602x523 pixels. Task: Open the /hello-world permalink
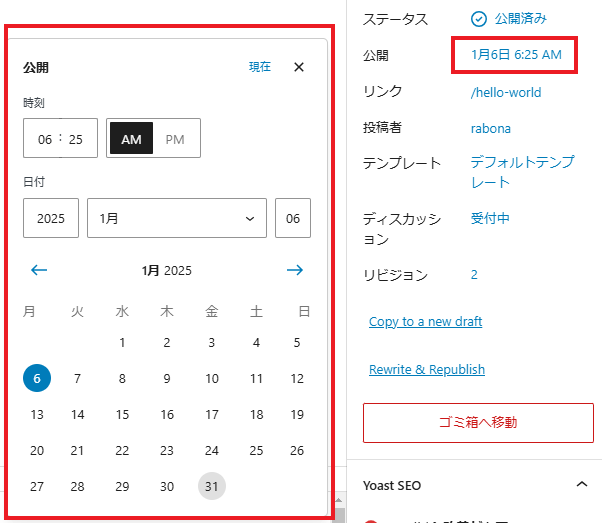click(505, 92)
